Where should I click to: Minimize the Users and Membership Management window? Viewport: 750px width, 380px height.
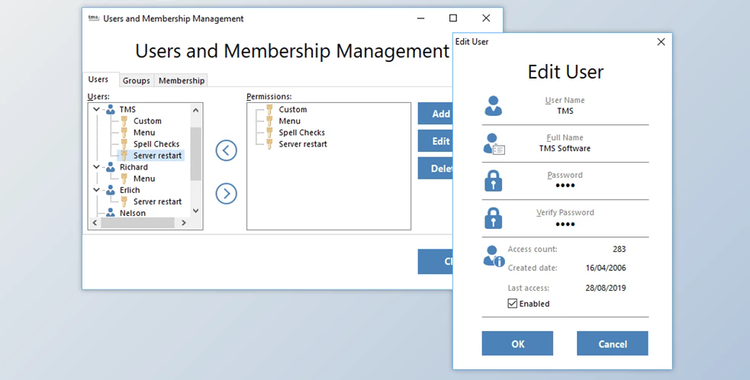[x=421, y=18]
